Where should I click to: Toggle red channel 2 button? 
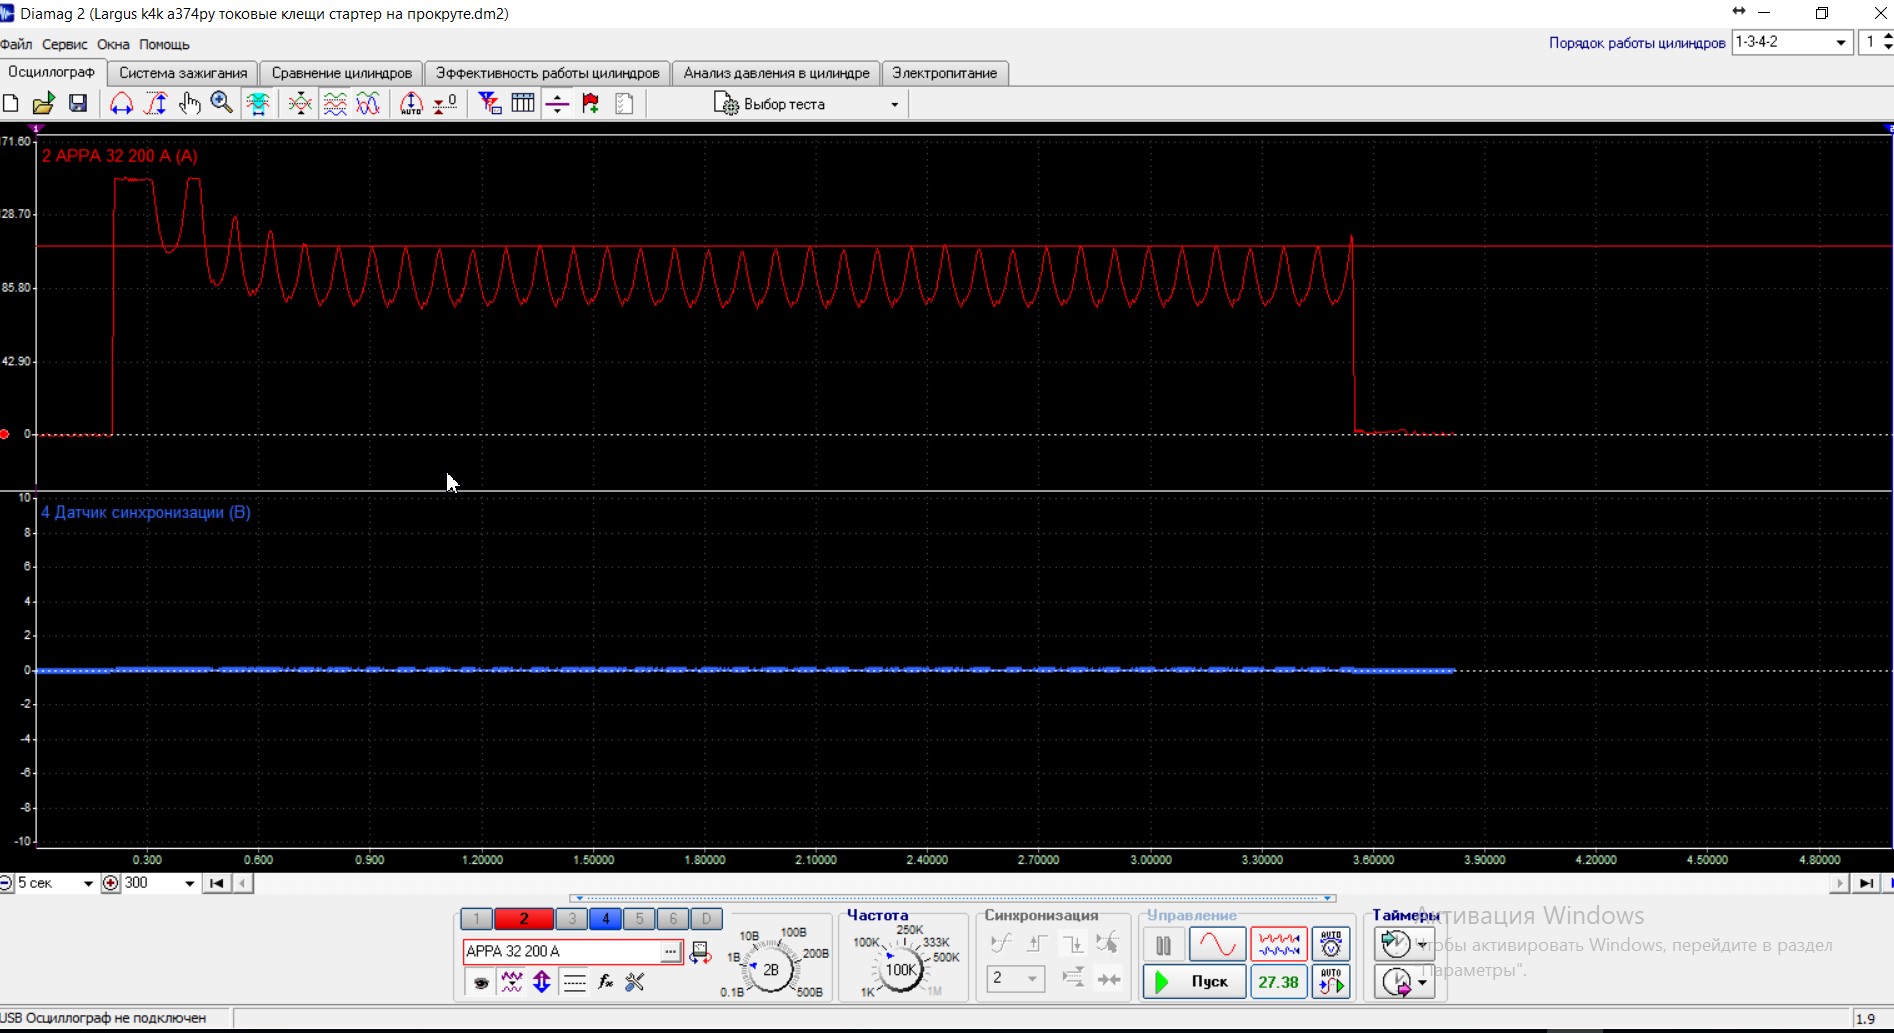(x=523, y=919)
